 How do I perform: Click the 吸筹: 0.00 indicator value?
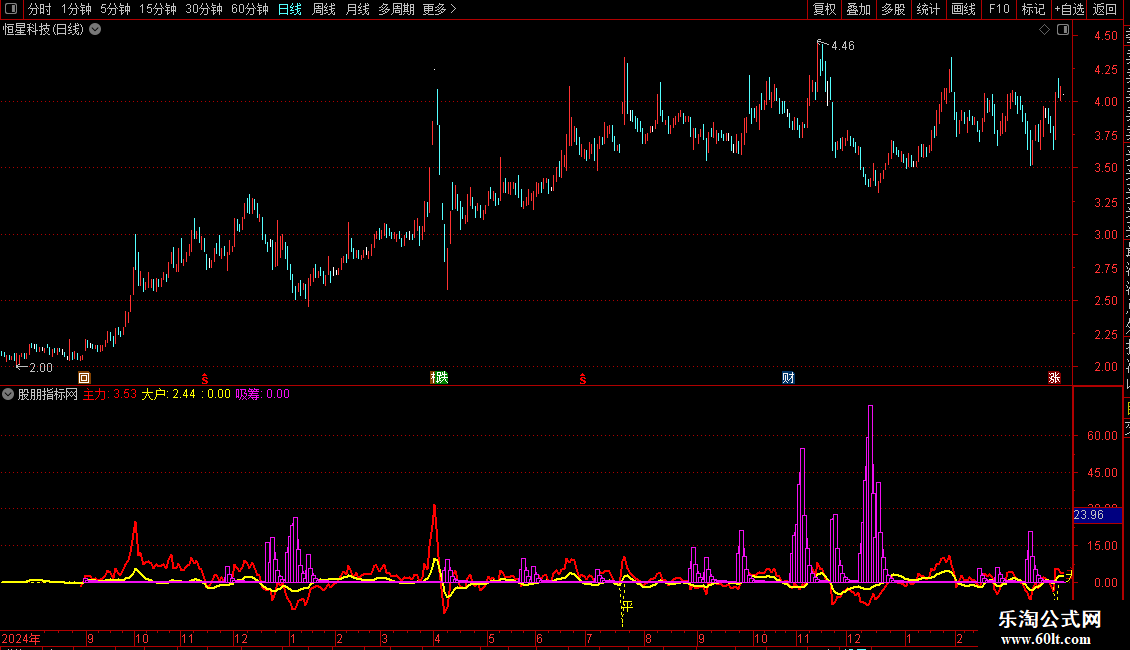pos(262,394)
